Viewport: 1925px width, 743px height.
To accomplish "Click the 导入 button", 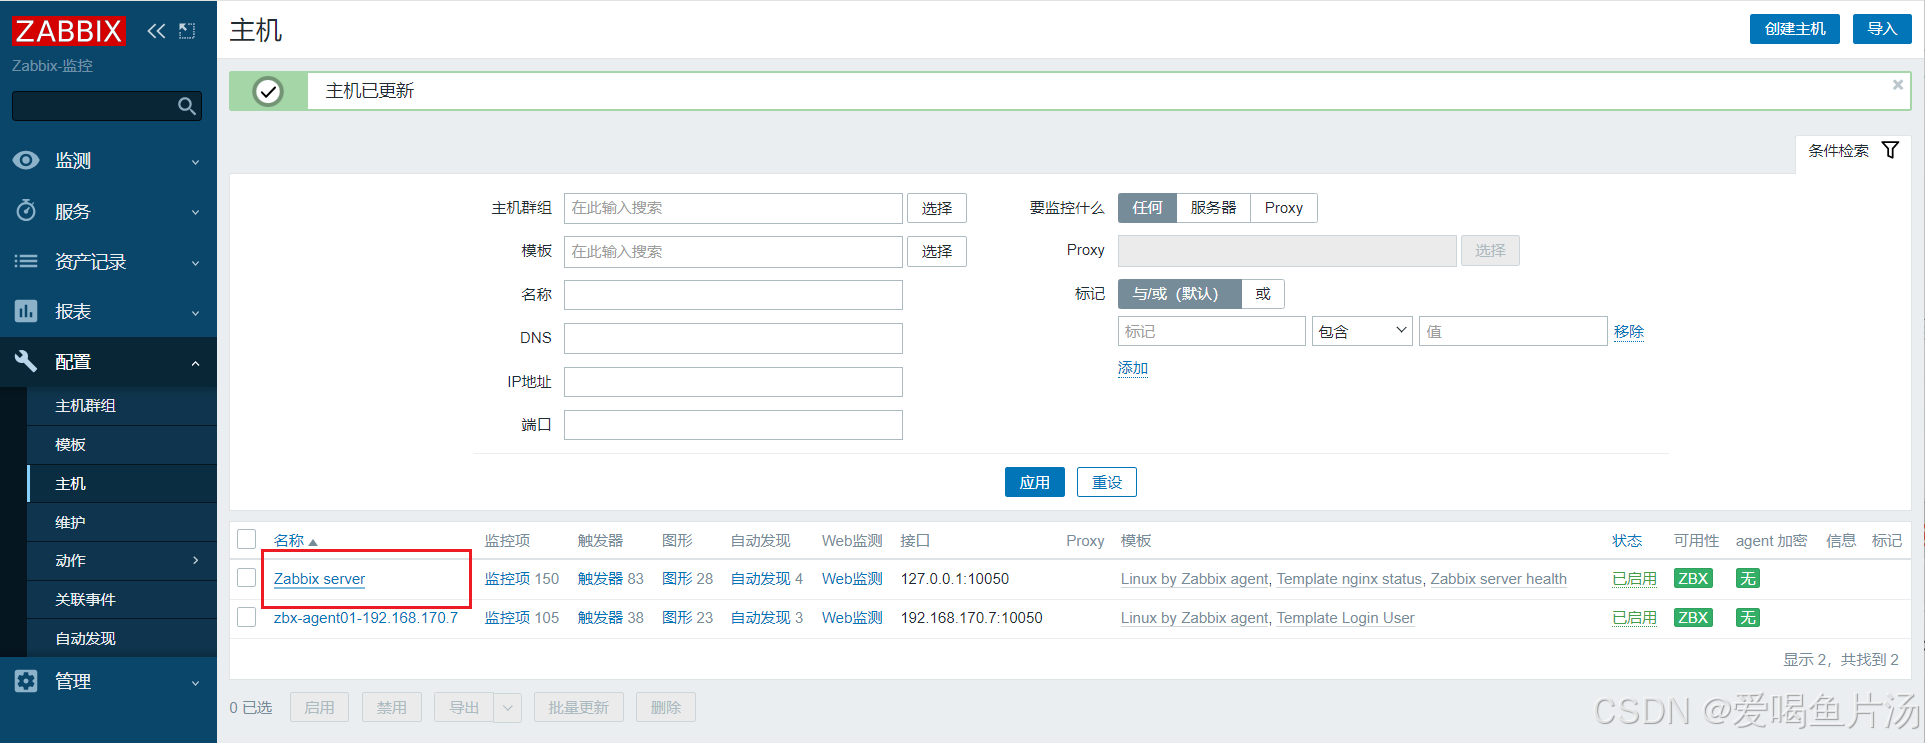I will pyautogui.click(x=1882, y=29).
